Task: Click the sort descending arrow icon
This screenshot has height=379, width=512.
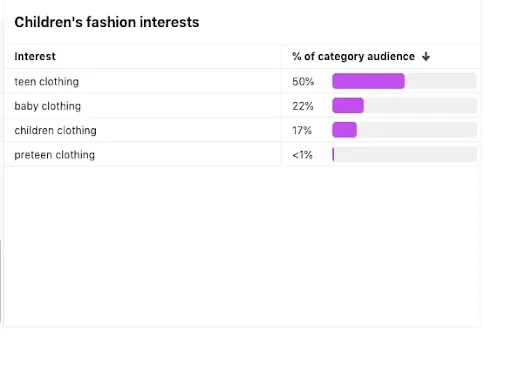Action: tap(426, 57)
